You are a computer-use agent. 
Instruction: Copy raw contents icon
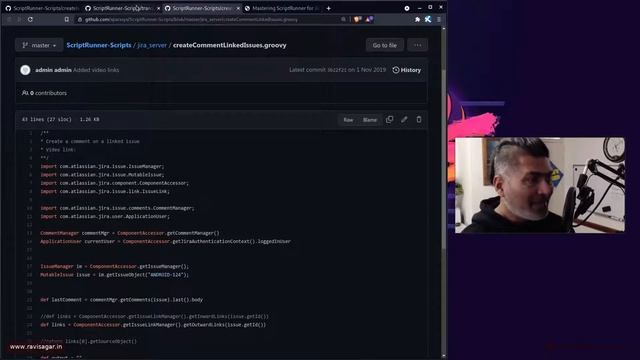pyautogui.click(x=389, y=120)
